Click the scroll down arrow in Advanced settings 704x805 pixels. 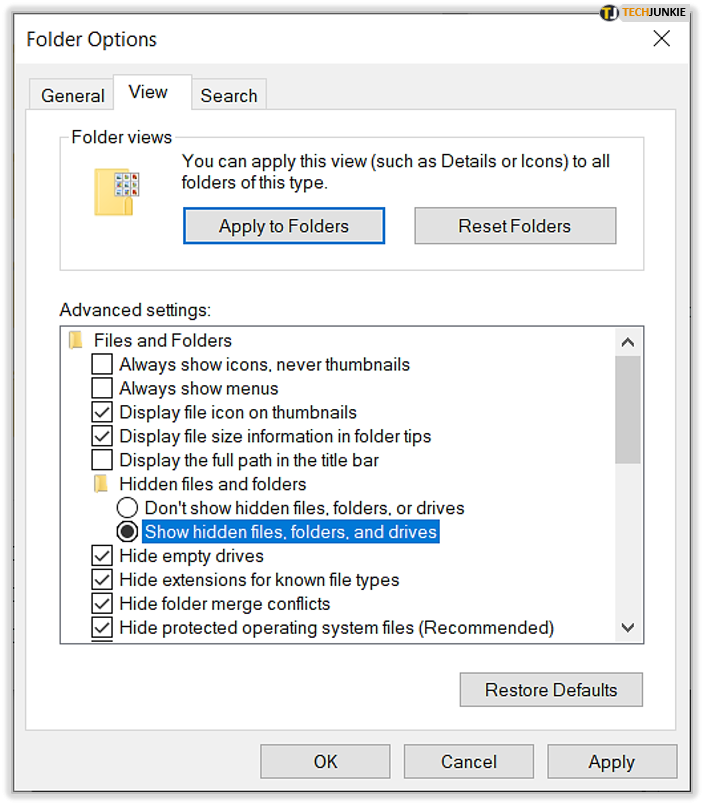coord(627,627)
